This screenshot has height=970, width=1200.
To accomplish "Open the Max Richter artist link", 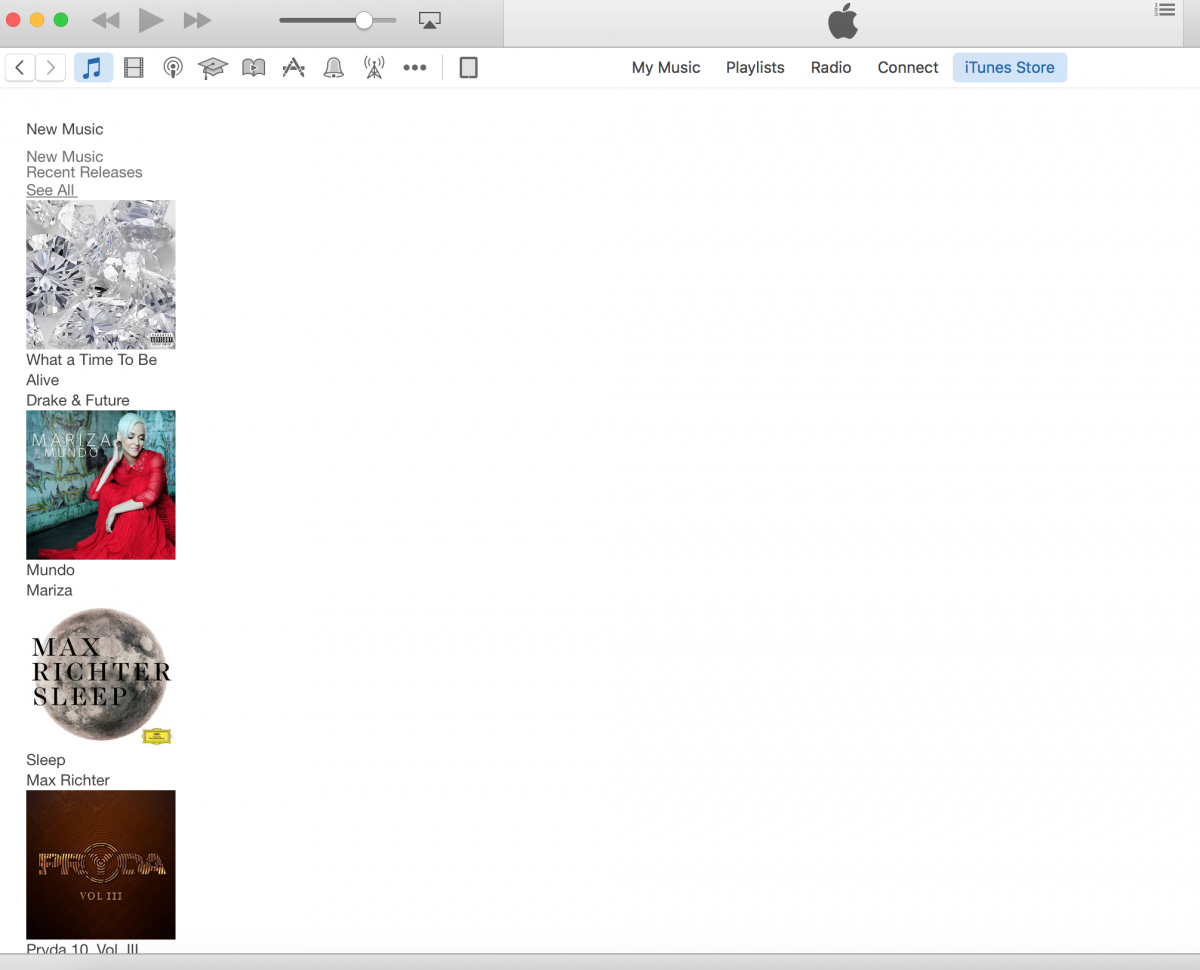I will pyautogui.click(x=68, y=780).
